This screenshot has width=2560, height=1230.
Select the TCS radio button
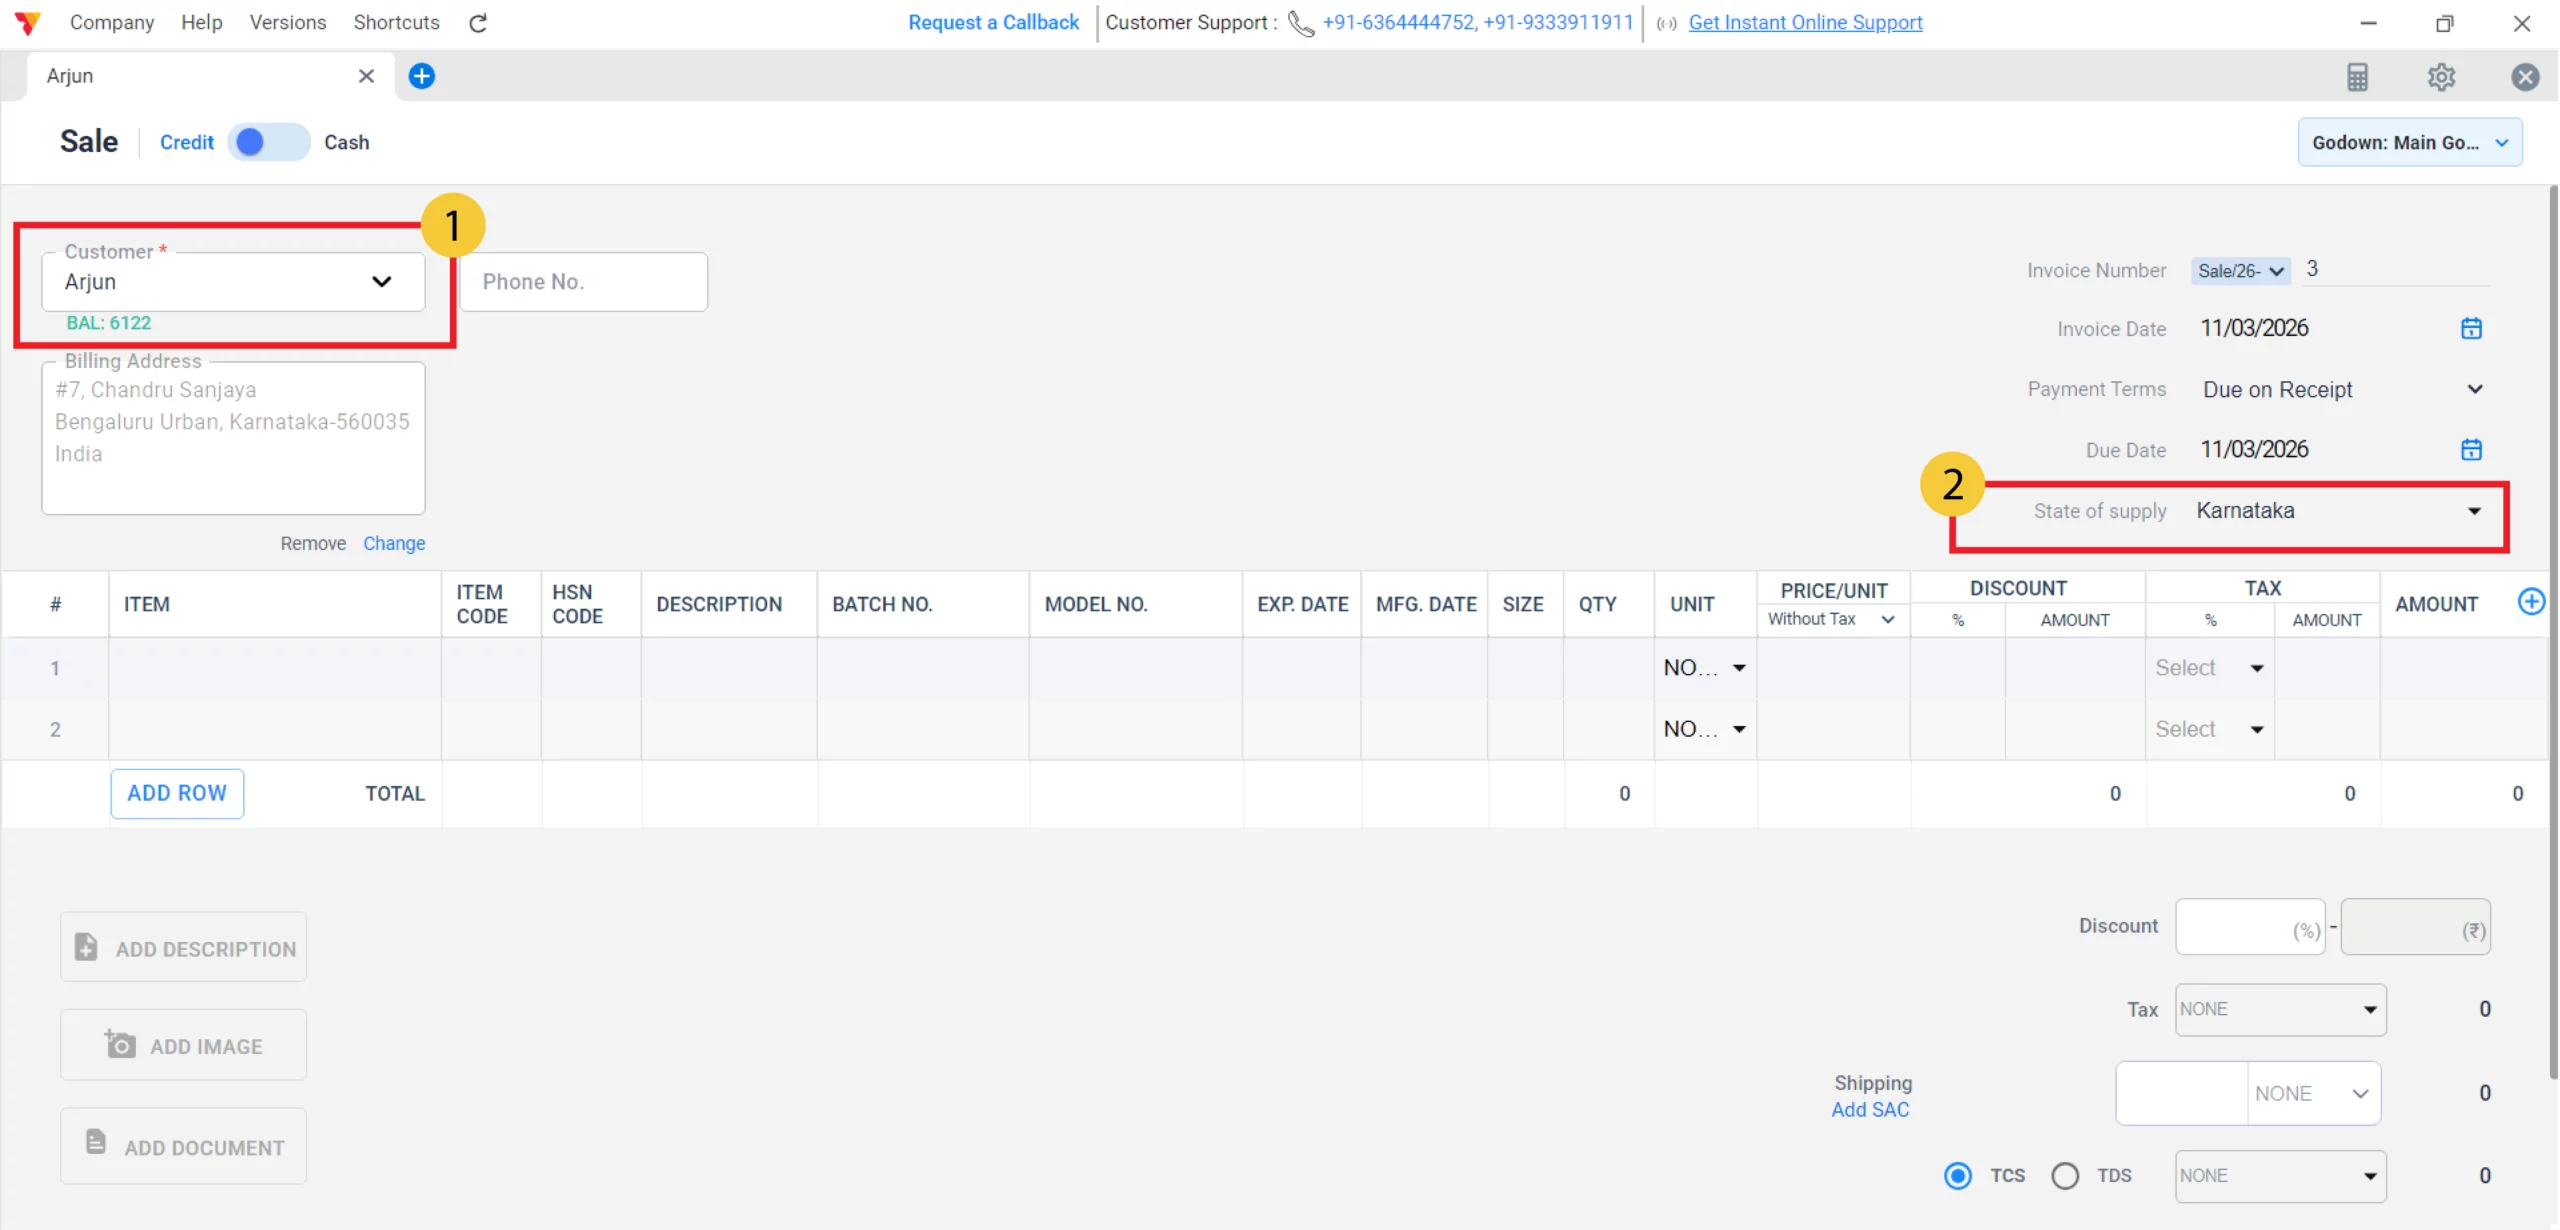pos(1958,1176)
